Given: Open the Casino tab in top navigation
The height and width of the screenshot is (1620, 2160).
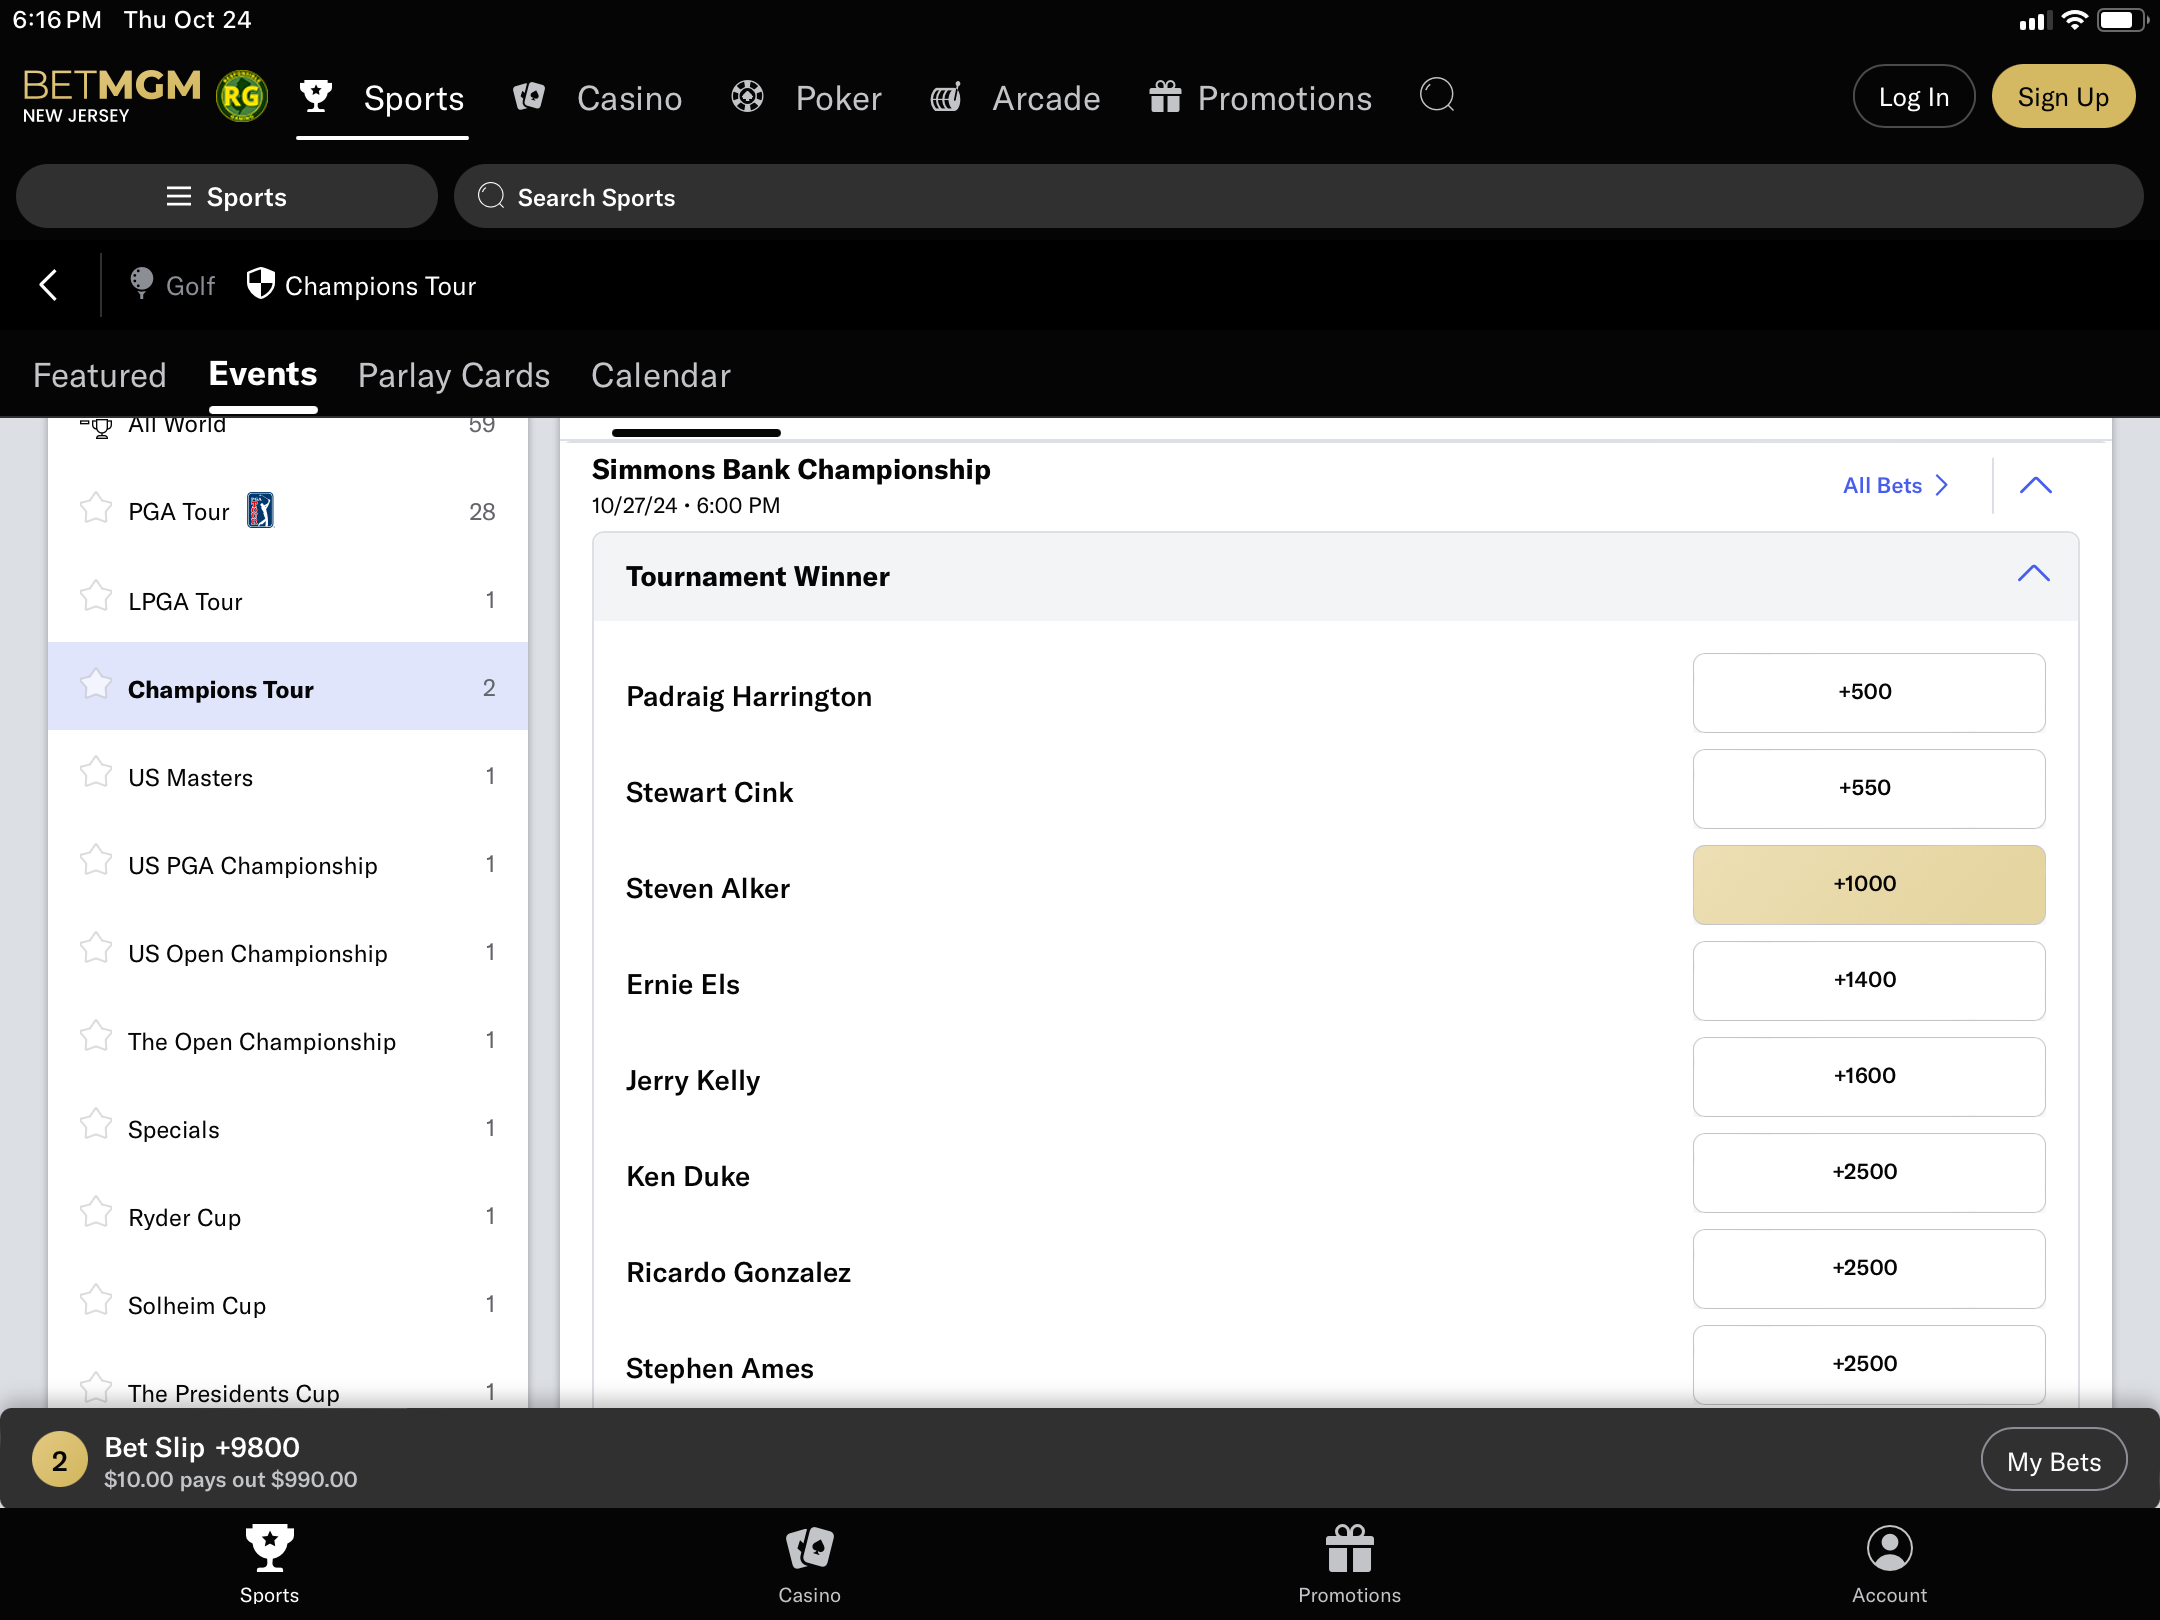Looking at the screenshot, I should (x=597, y=98).
